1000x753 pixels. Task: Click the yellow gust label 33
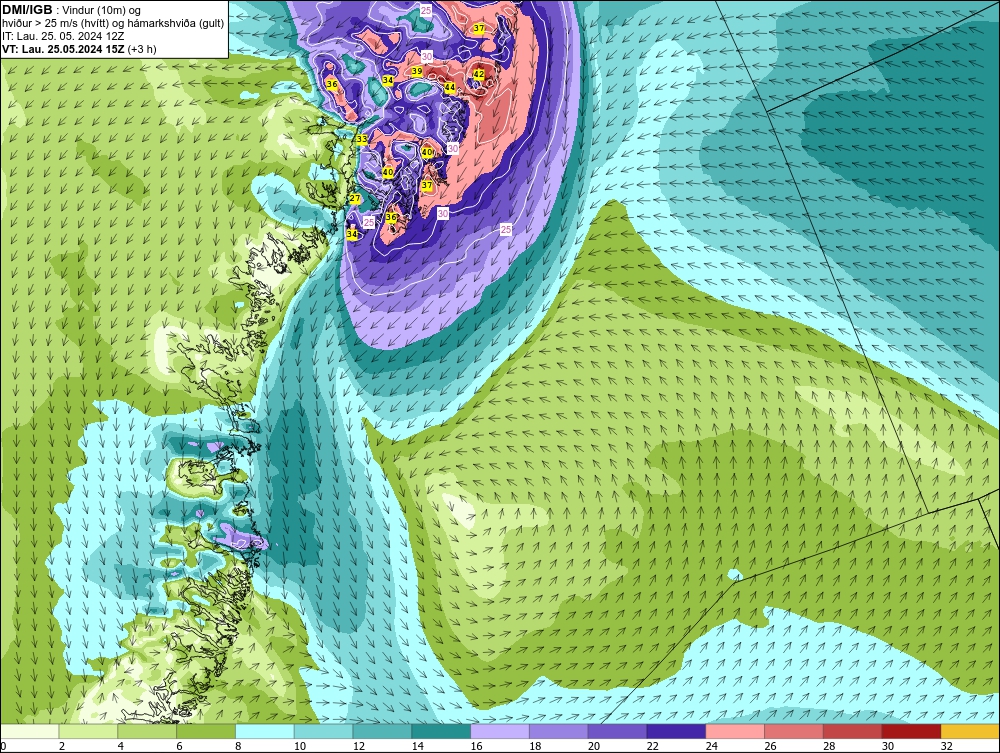(x=362, y=139)
